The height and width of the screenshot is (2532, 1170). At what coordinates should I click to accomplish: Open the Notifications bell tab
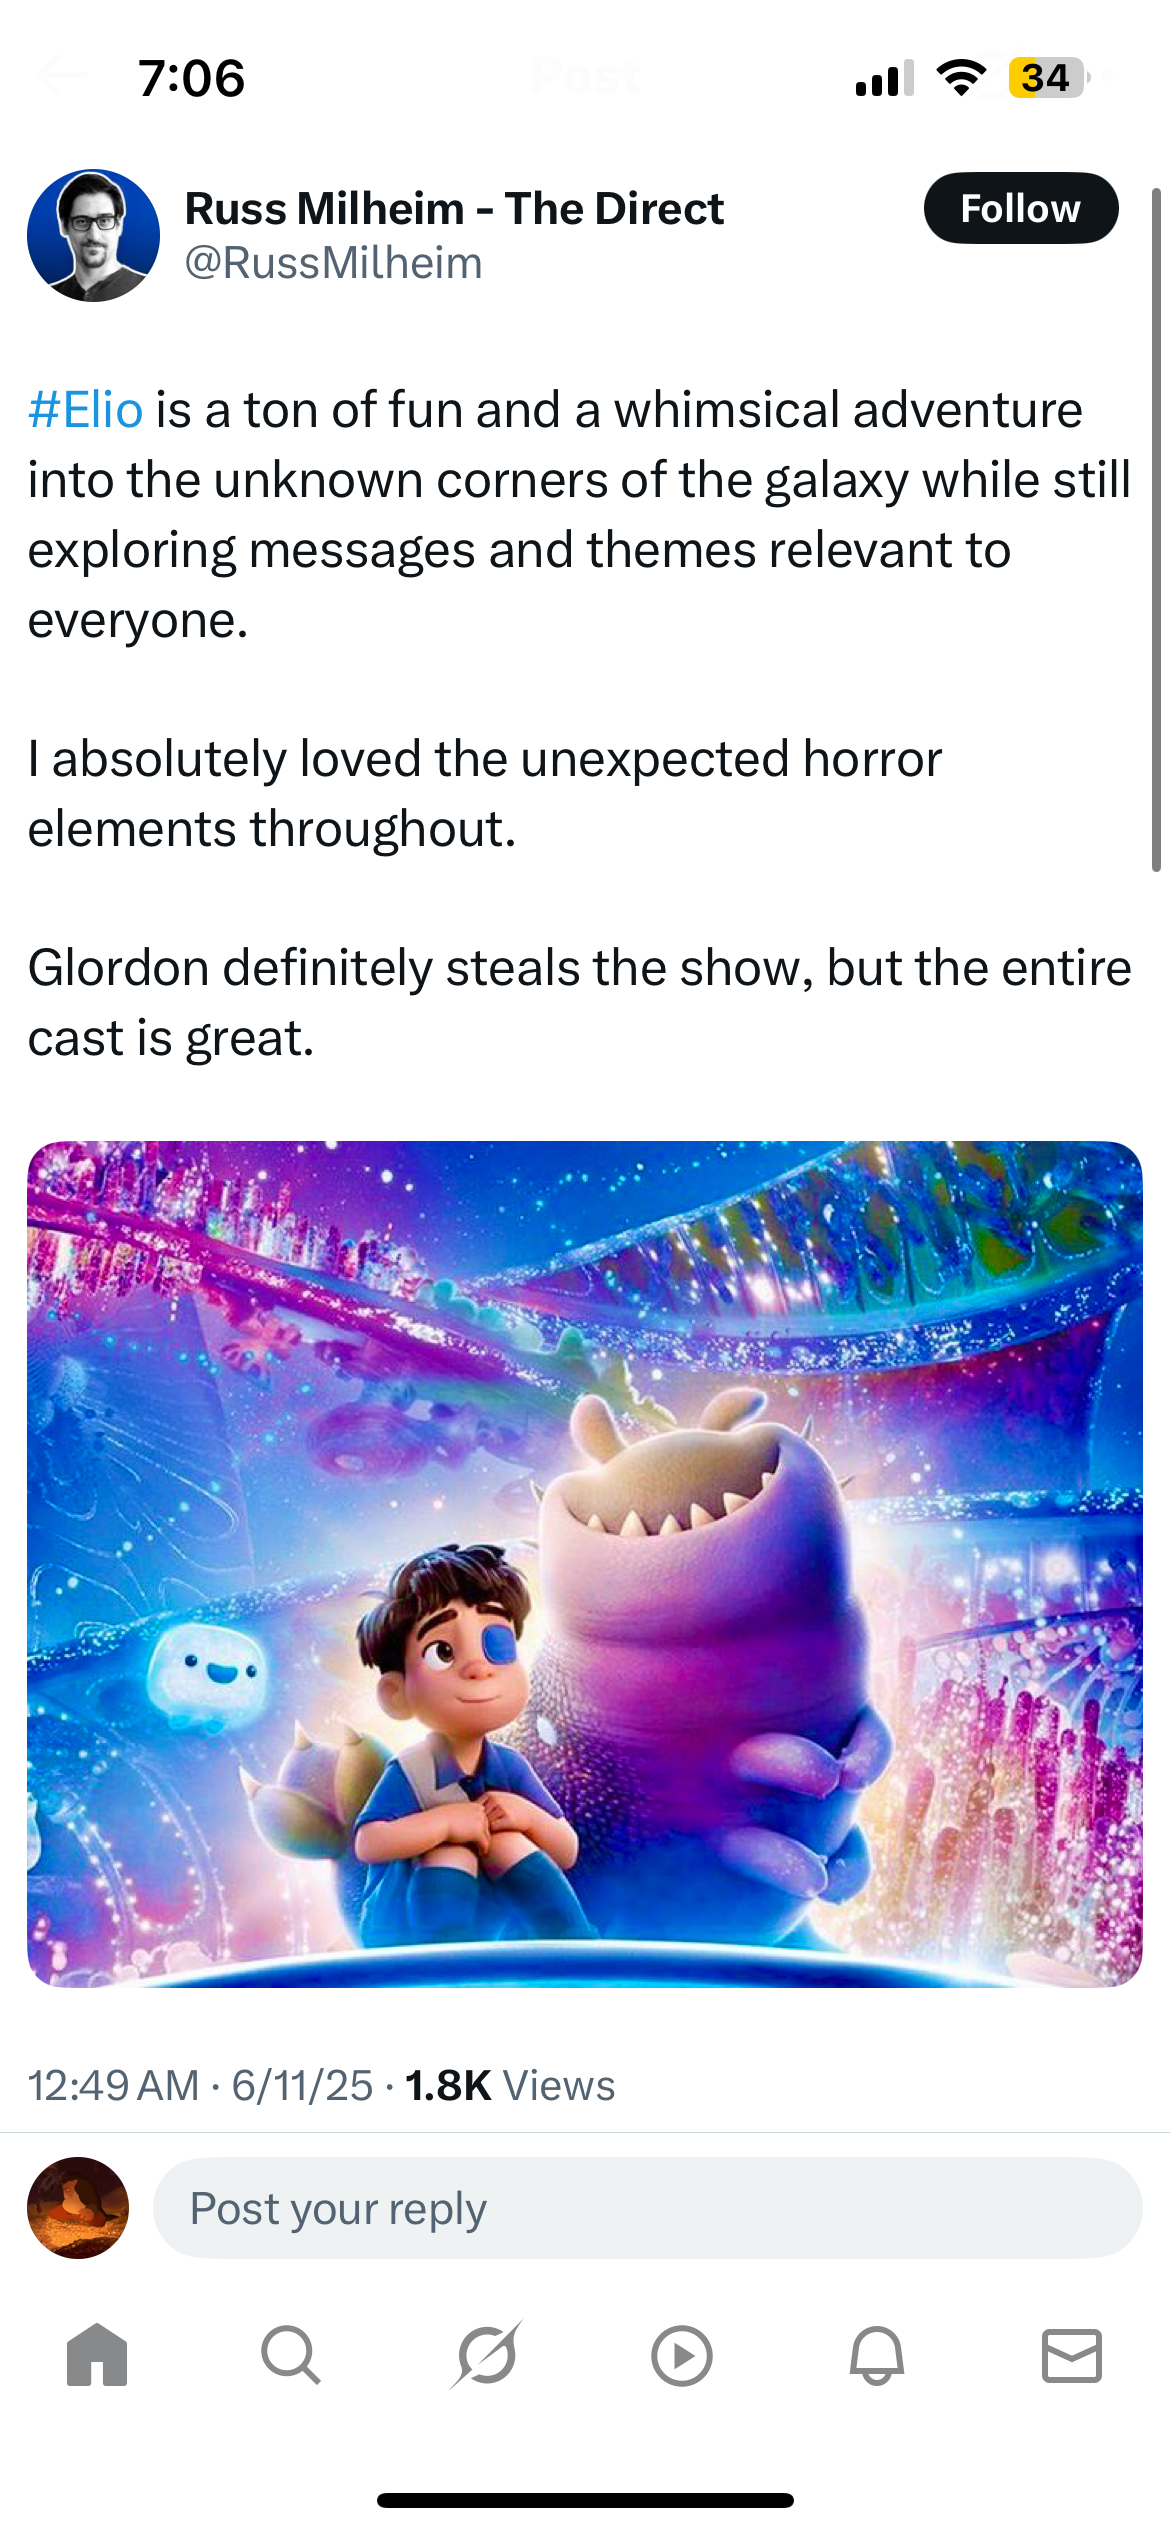click(x=877, y=2356)
